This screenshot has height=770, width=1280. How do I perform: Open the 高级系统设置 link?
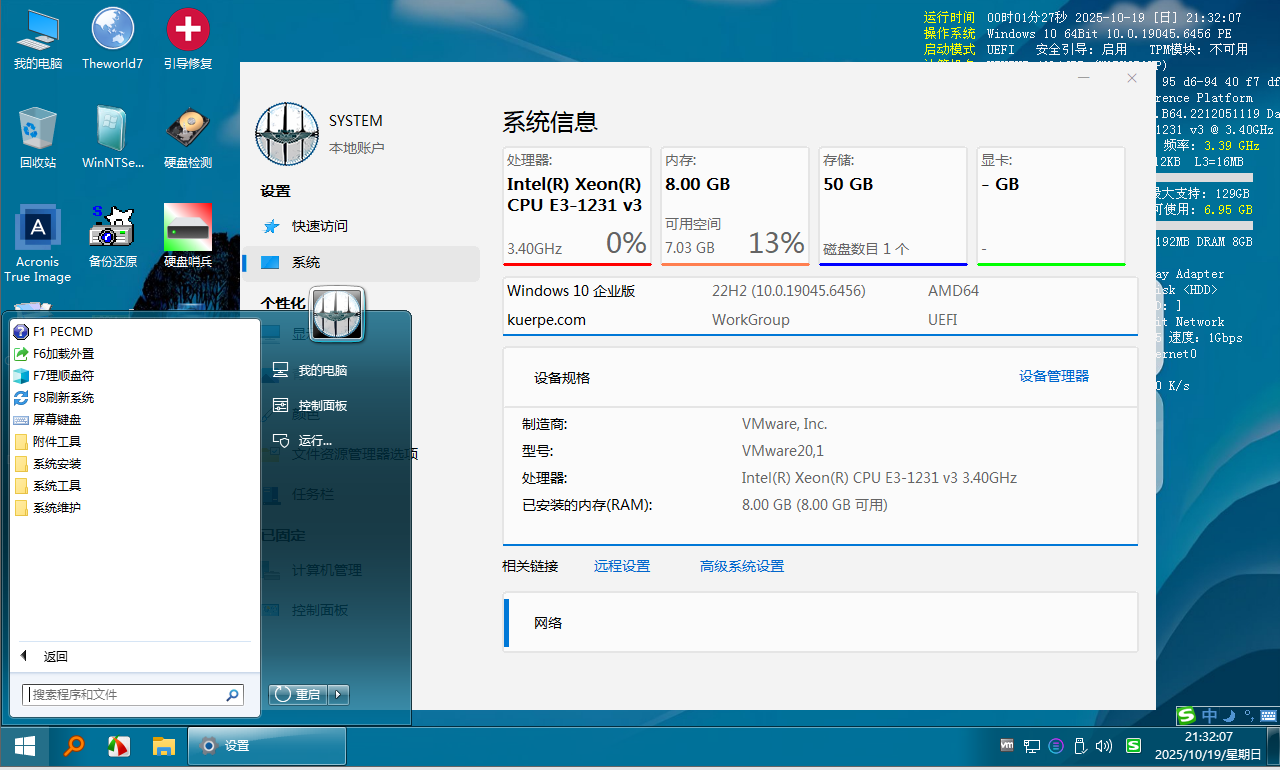(x=741, y=566)
